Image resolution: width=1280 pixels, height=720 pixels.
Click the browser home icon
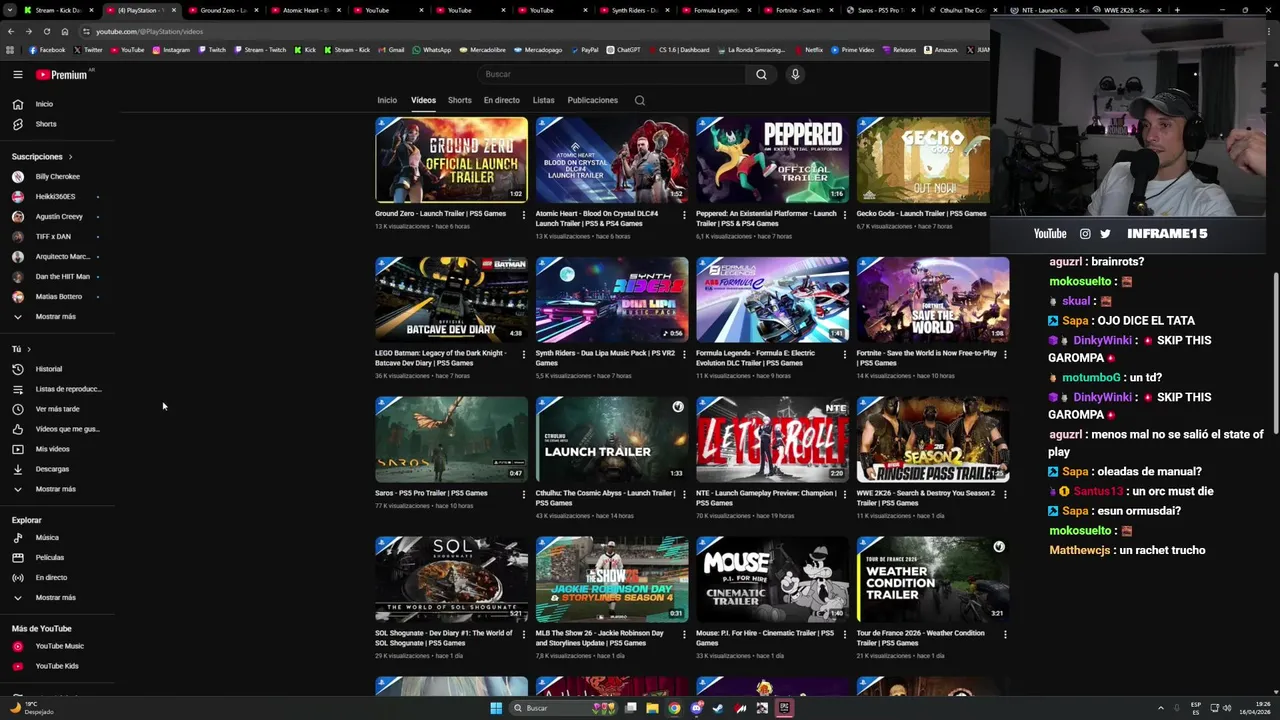[x=65, y=31]
